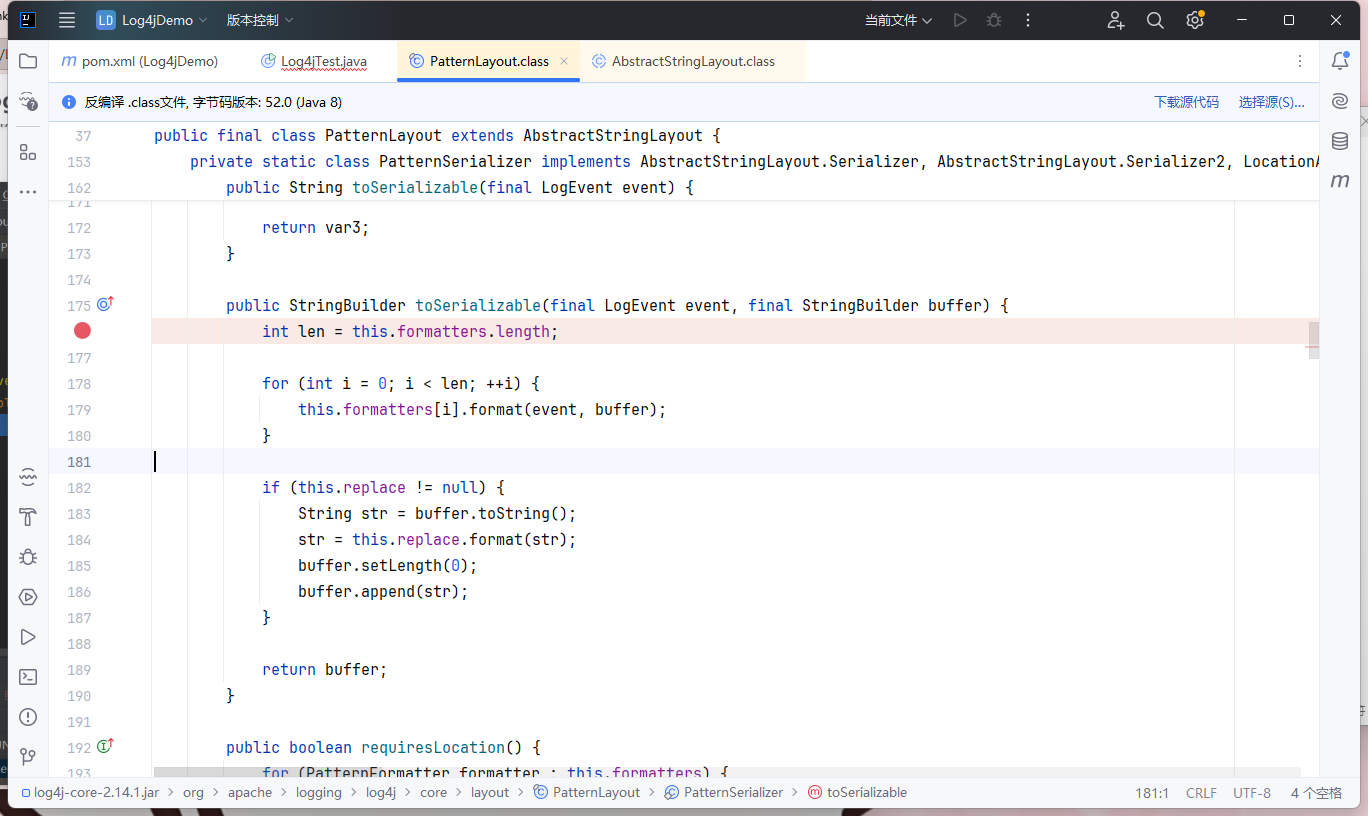Screen dimensions: 1368x816
Task: Toggle the breakpoint on the len line
Action: click(x=82, y=331)
